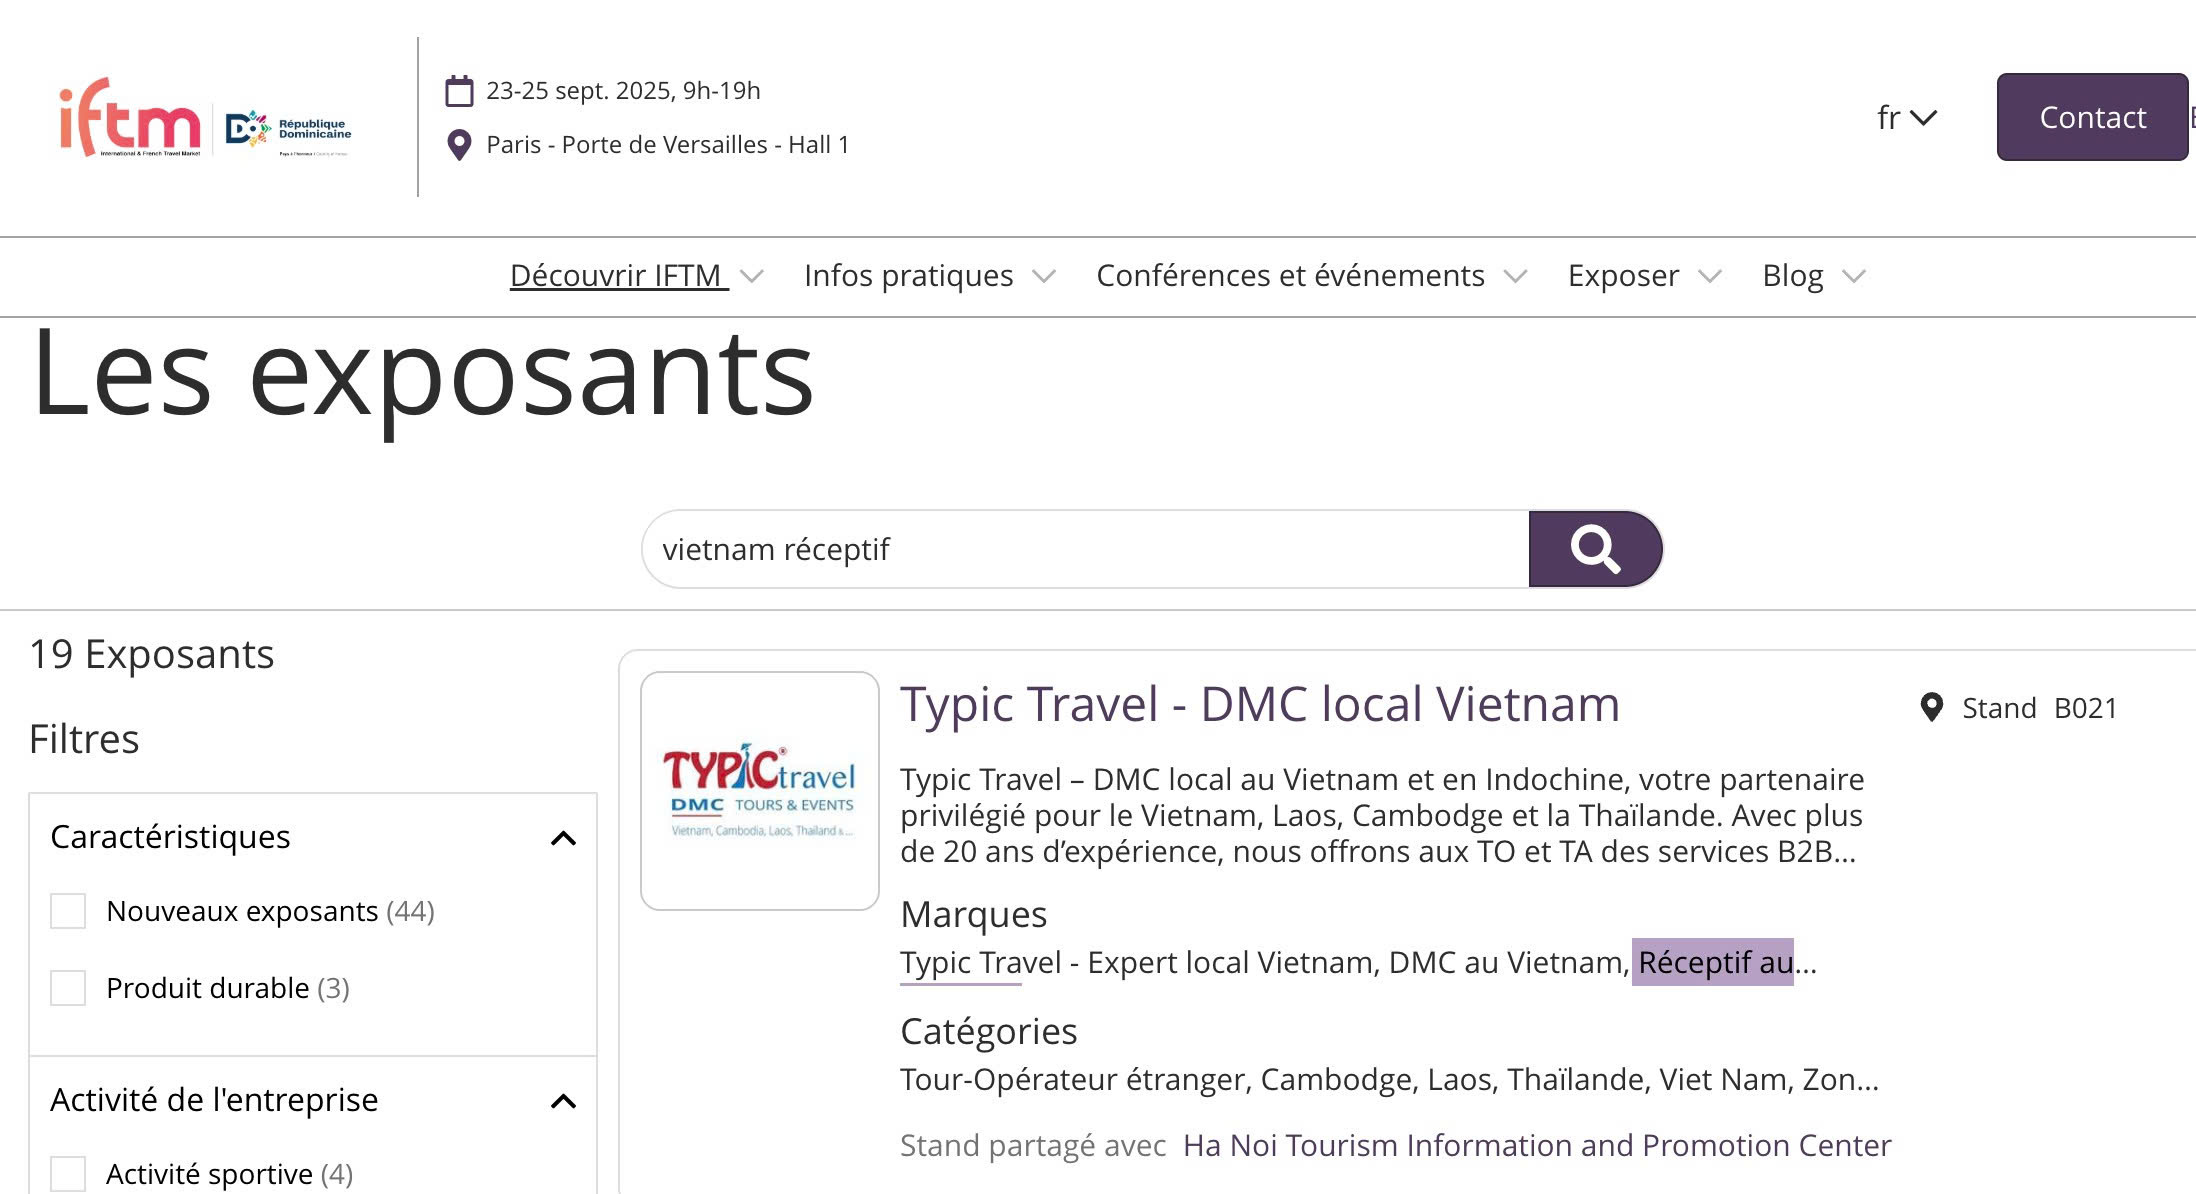Click the République Dominicaine logo
This screenshot has height=1194, width=2196.
pyautogui.click(x=288, y=132)
